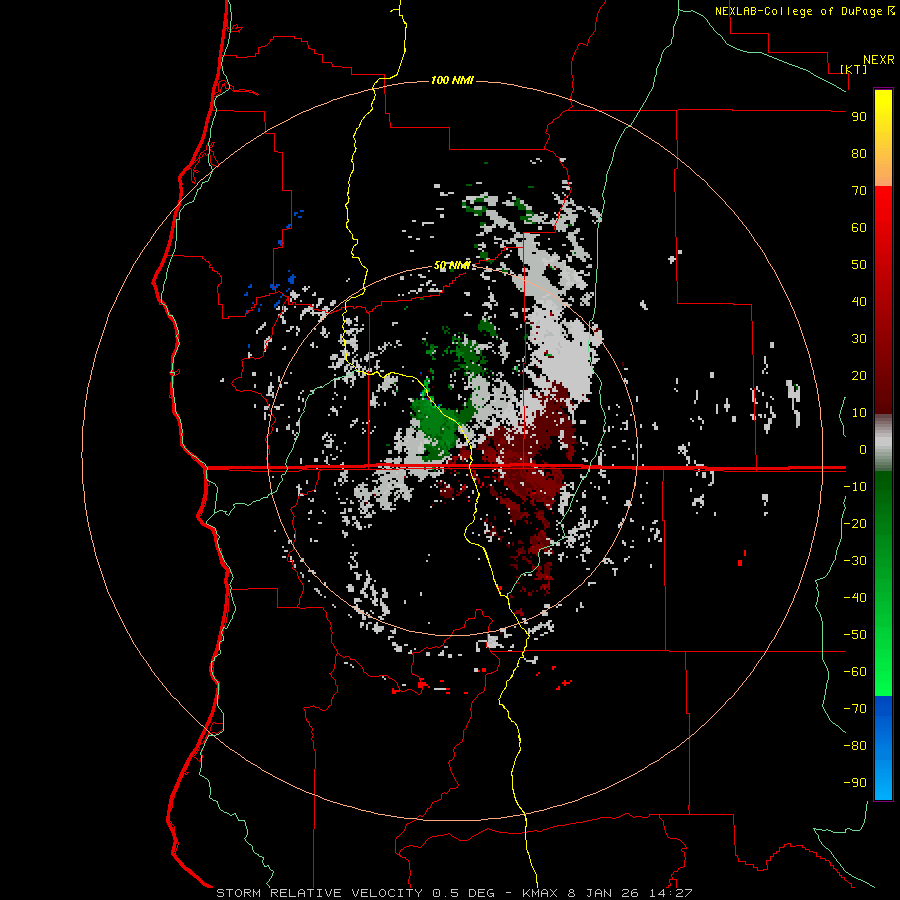Click the 50 NMI range ring label
This screenshot has width=900, height=900.
pyautogui.click(x=452, y=265)
